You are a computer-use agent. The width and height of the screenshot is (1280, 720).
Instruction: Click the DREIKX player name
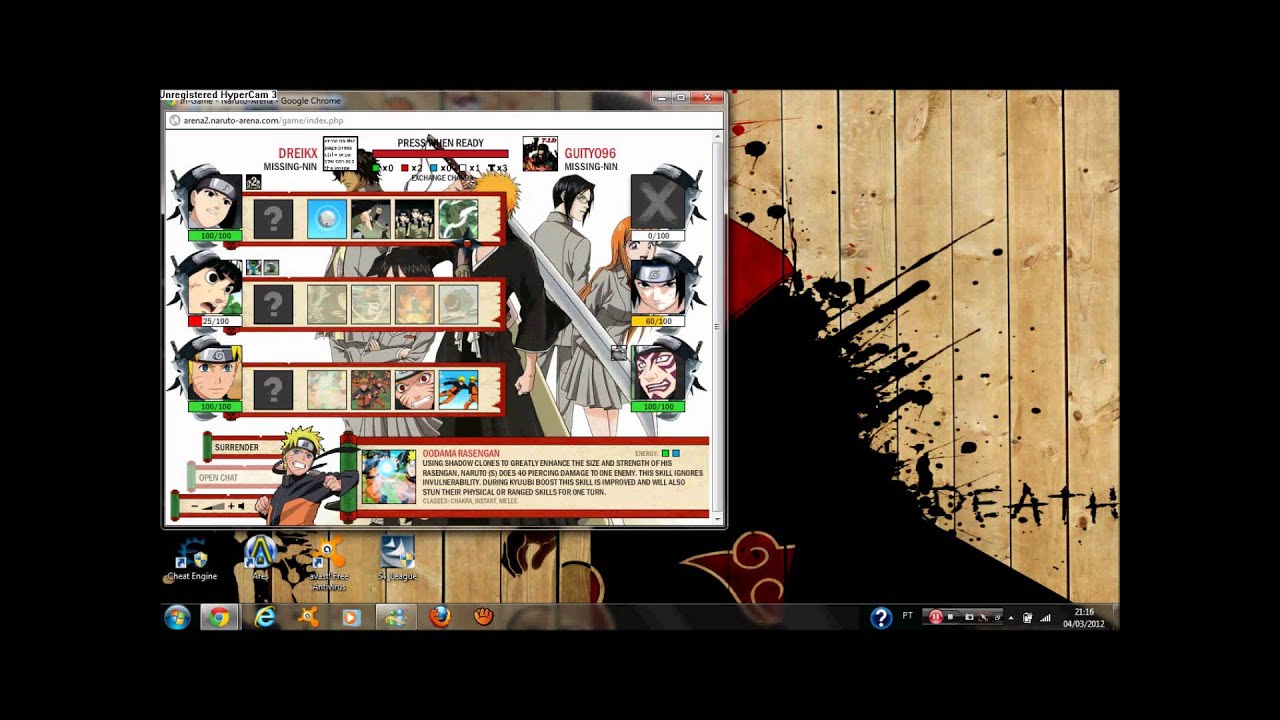click(x=298, y=154)
